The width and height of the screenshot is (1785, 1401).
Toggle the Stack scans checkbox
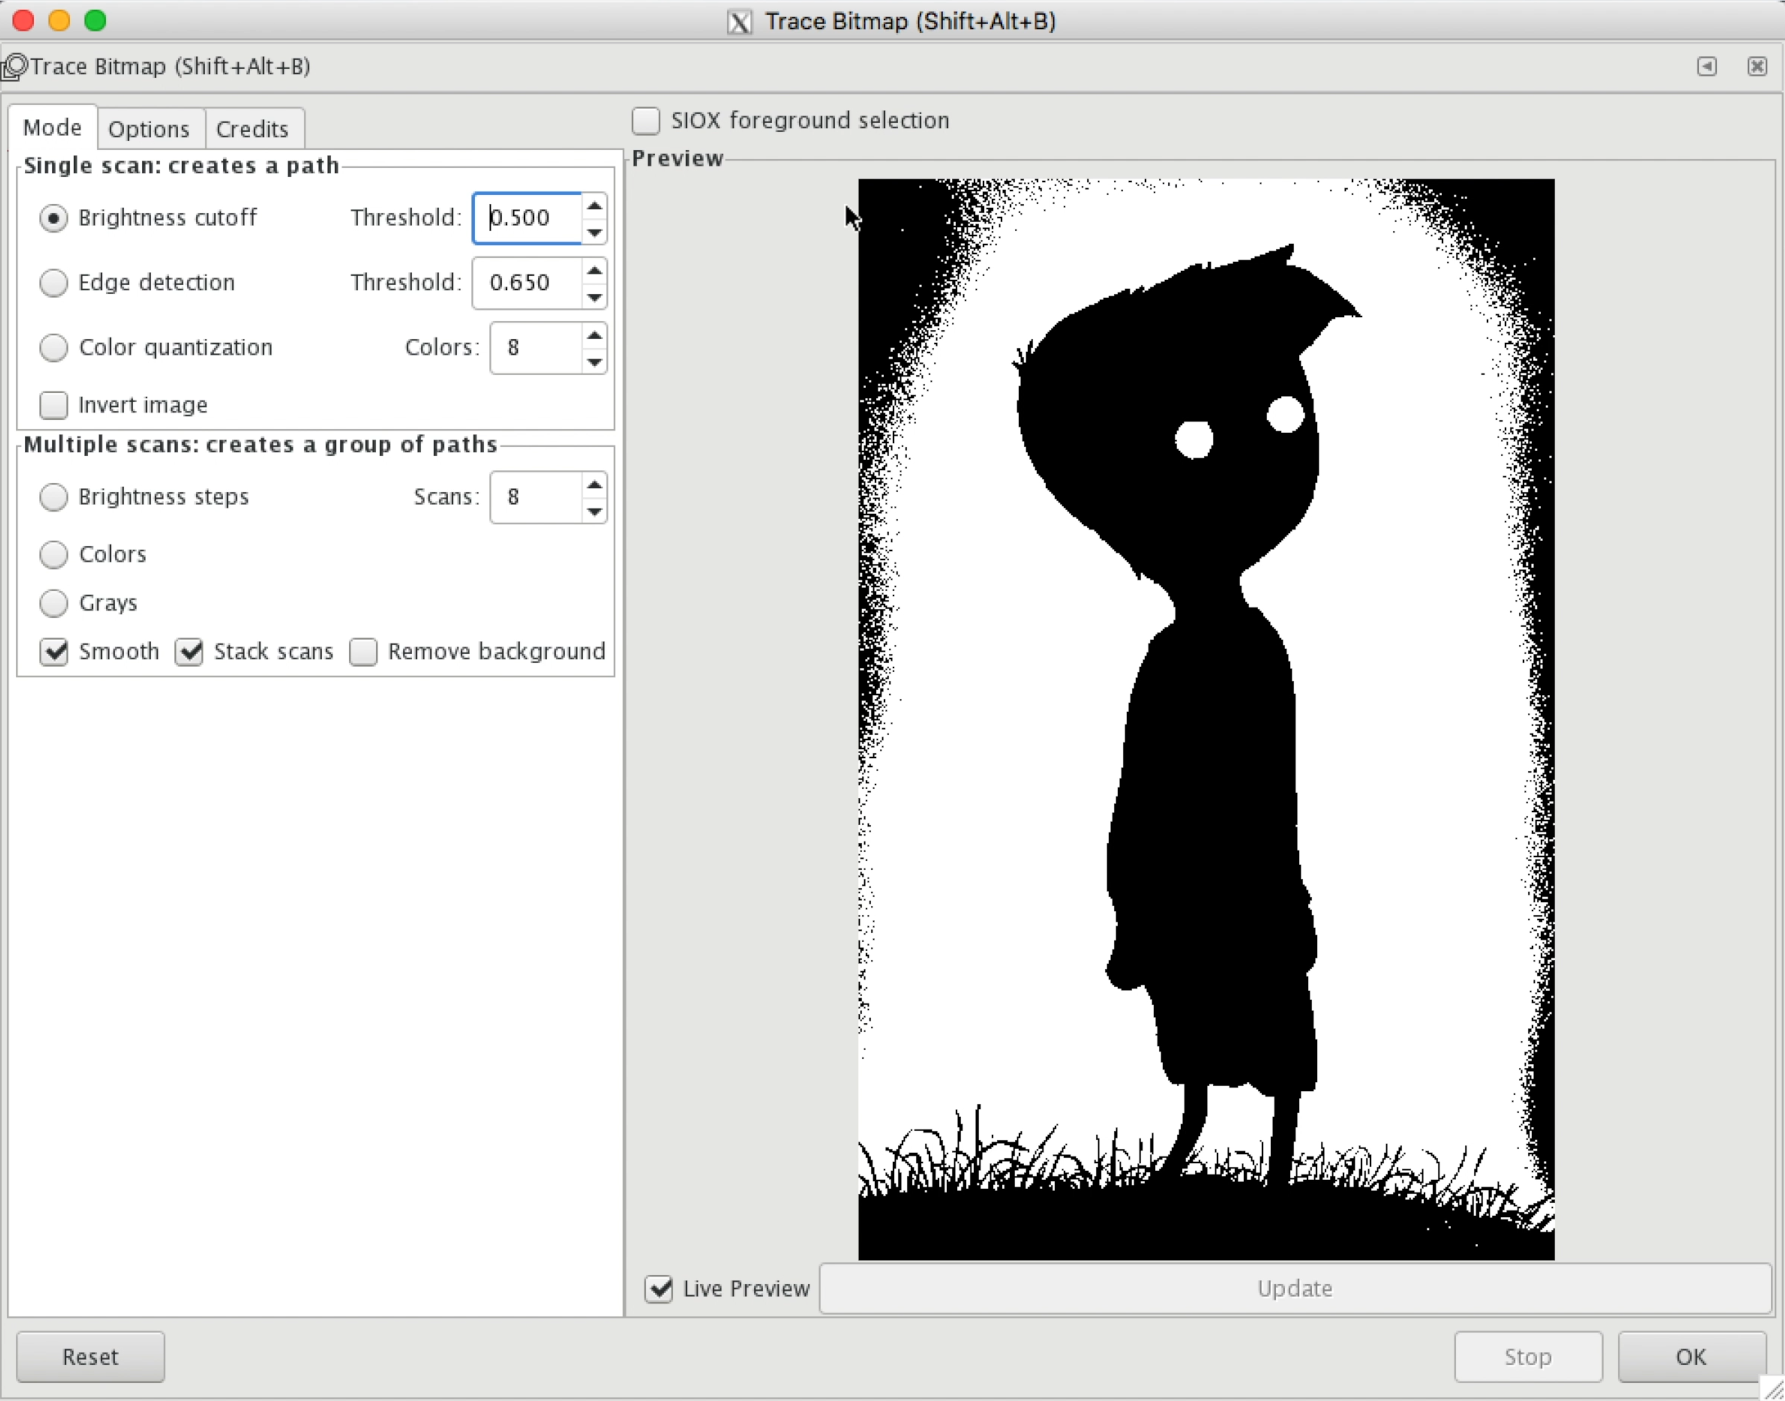(x=189, y=652)
